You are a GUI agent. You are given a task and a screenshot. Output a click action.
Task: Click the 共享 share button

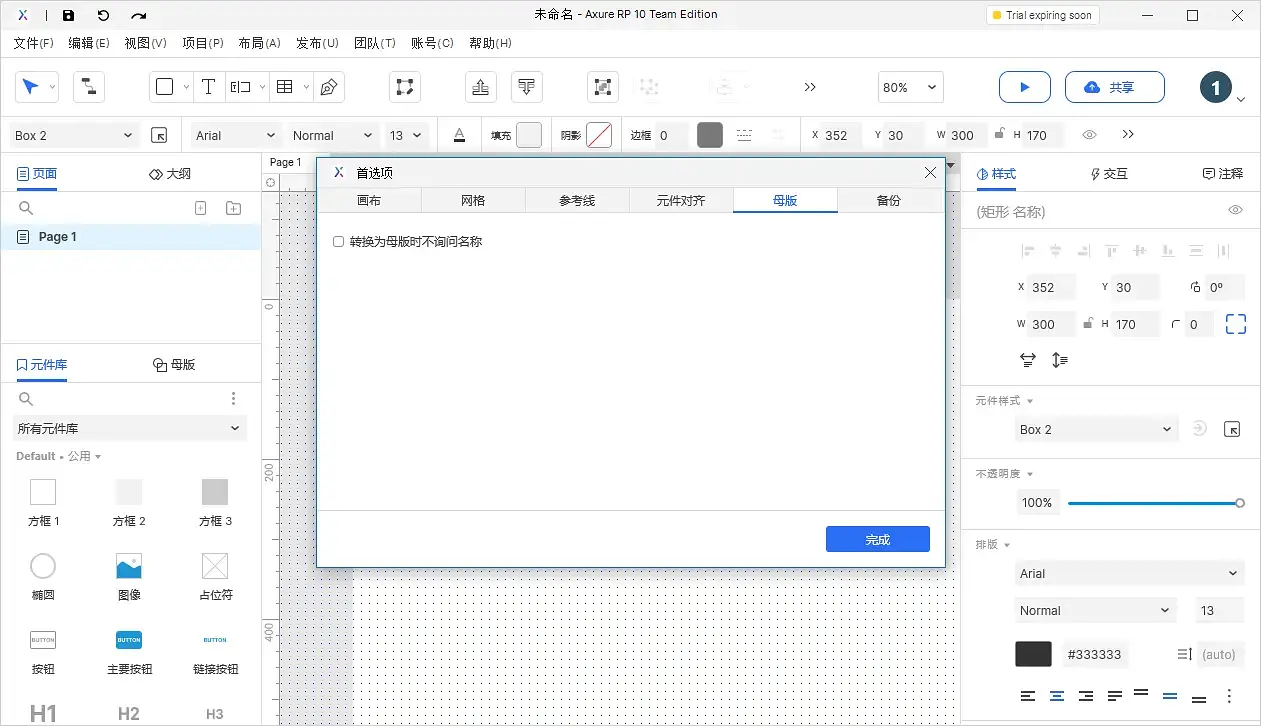pyautogui.click(x=1114, y=87)
